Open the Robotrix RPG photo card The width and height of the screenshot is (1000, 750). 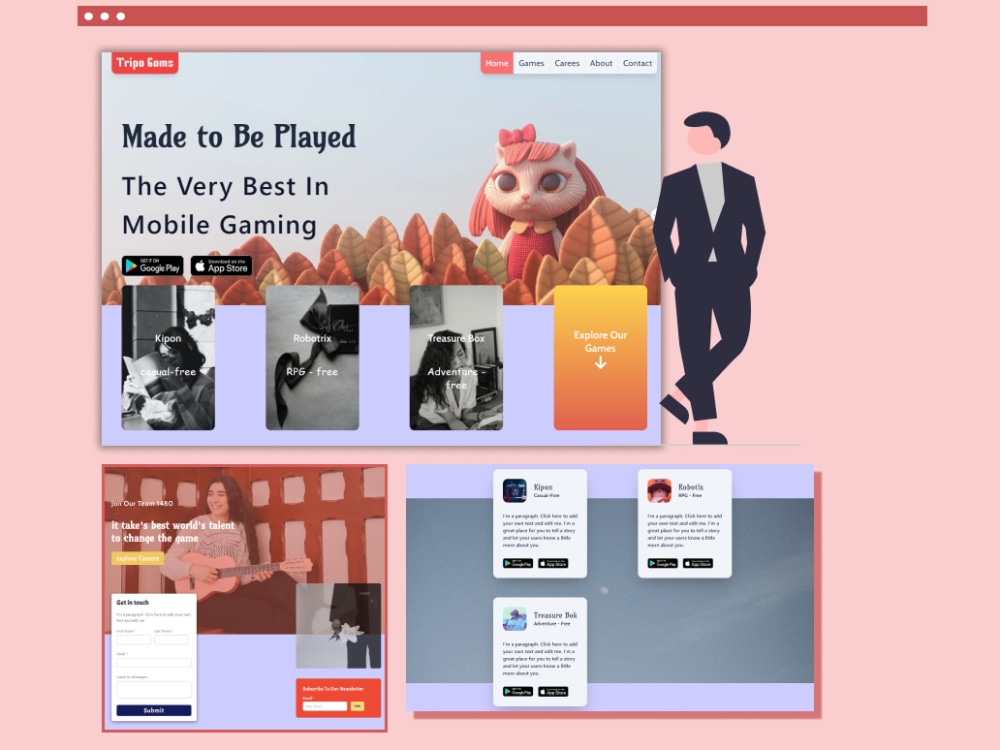pos(312,357)
